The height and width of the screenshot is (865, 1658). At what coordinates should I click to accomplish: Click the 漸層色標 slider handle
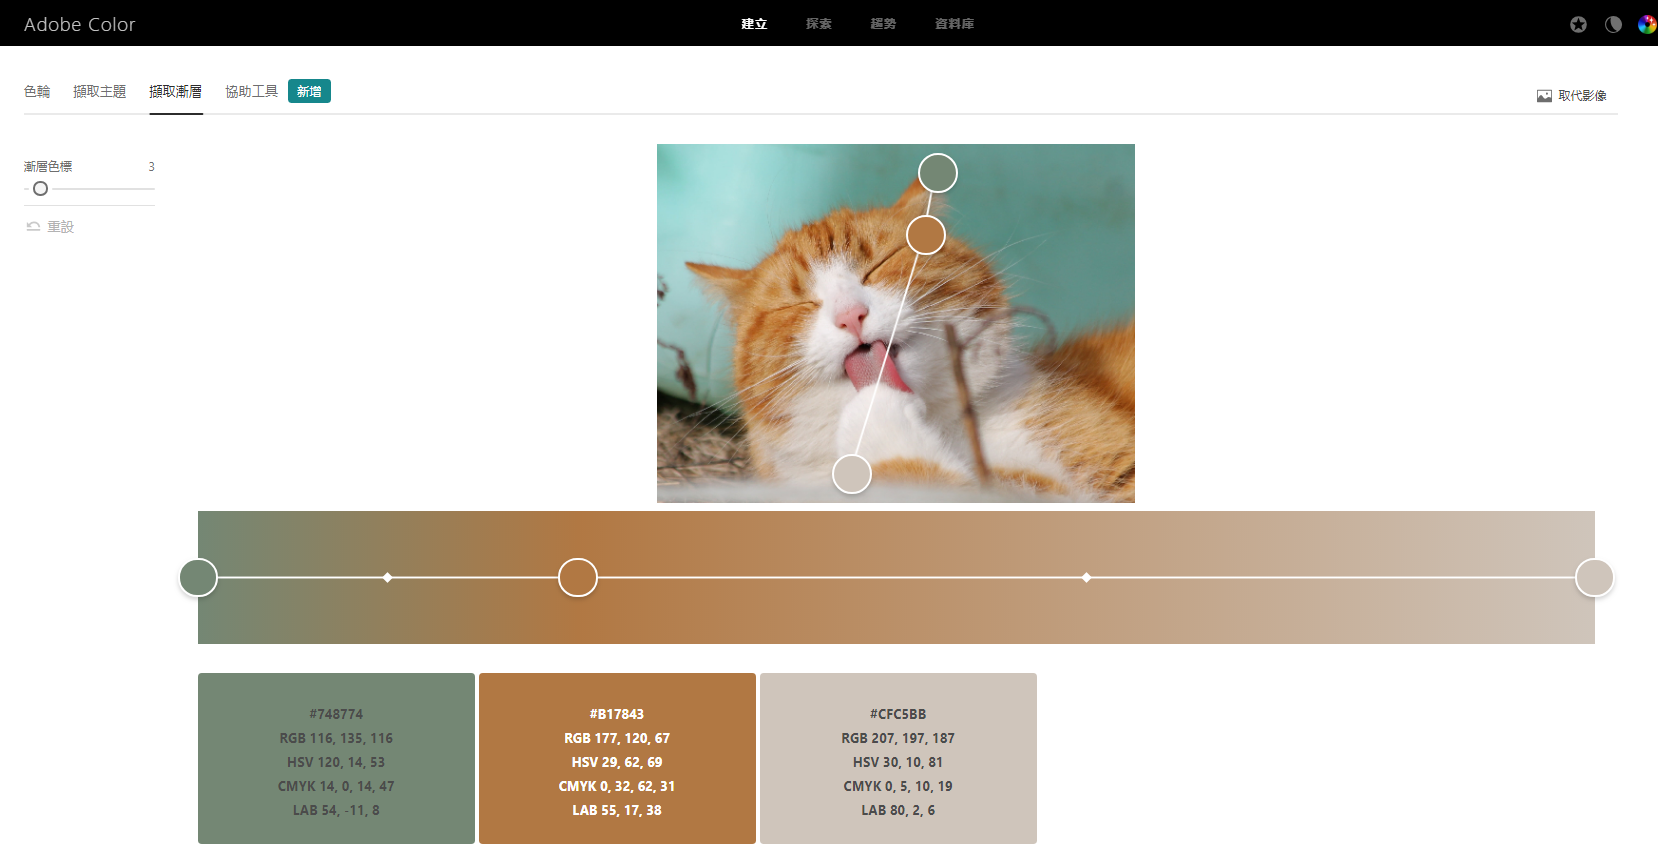[40, 188]
